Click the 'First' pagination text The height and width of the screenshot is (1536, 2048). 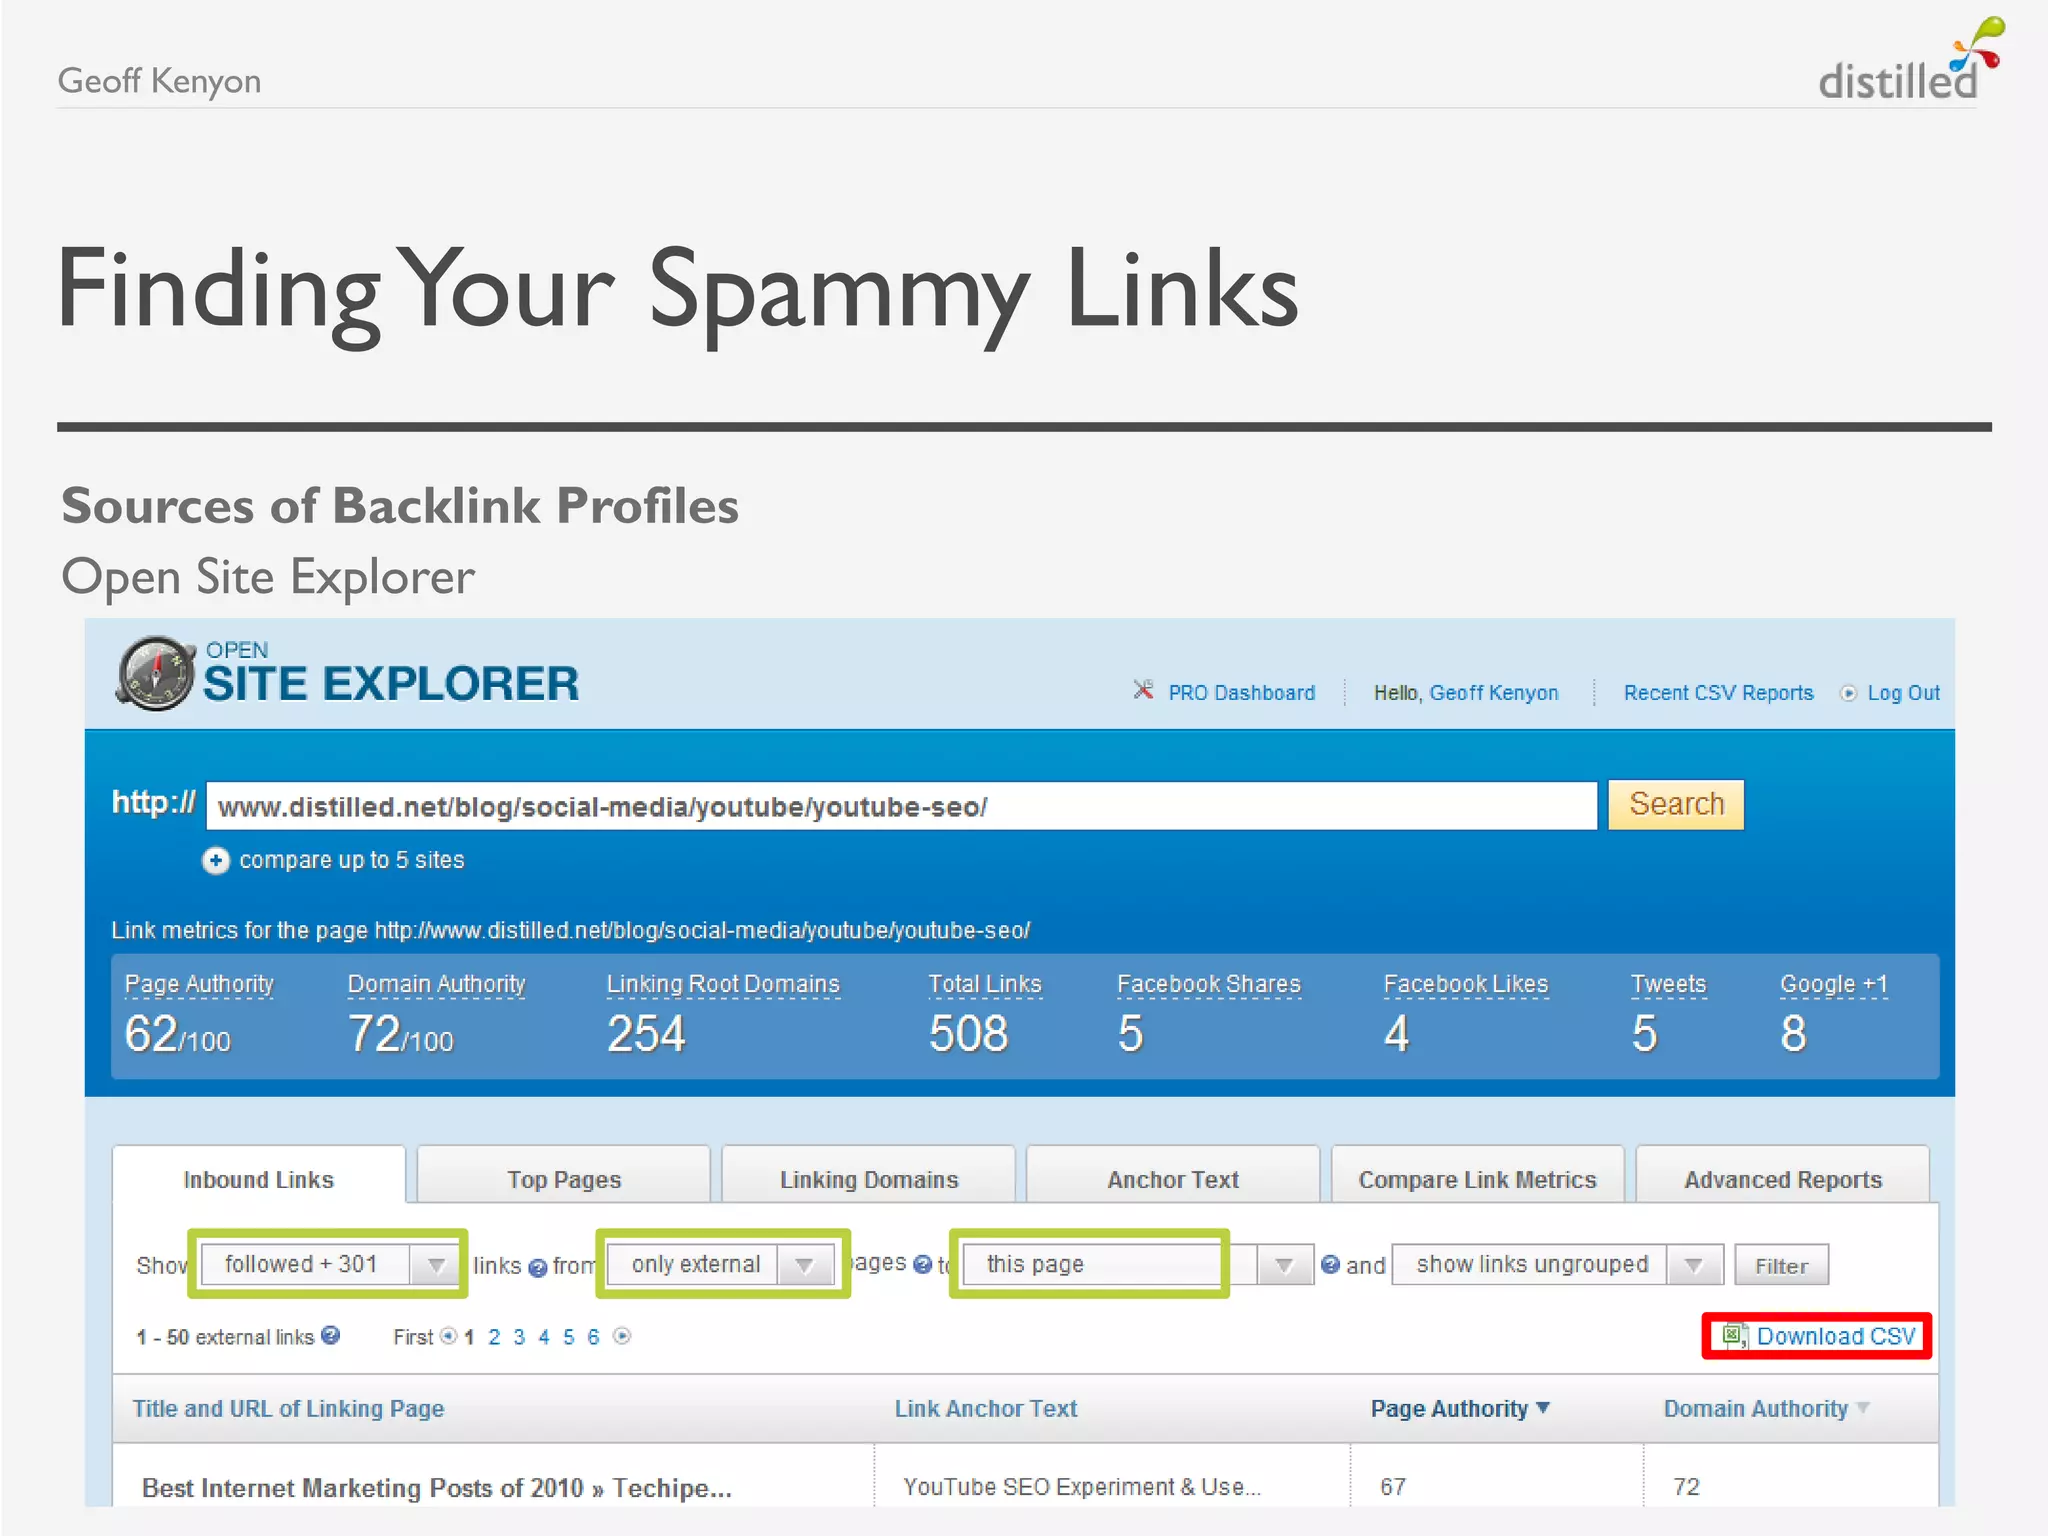coord(413,1337)
